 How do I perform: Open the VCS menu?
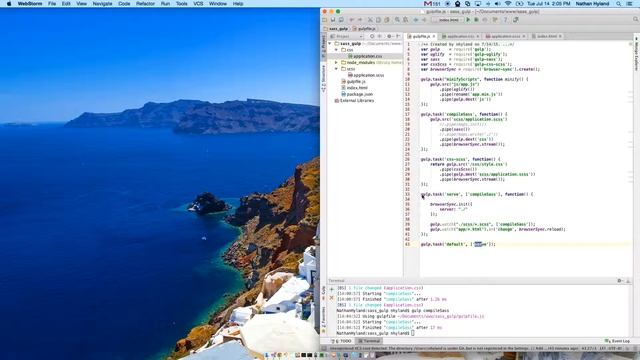(198, 4)
